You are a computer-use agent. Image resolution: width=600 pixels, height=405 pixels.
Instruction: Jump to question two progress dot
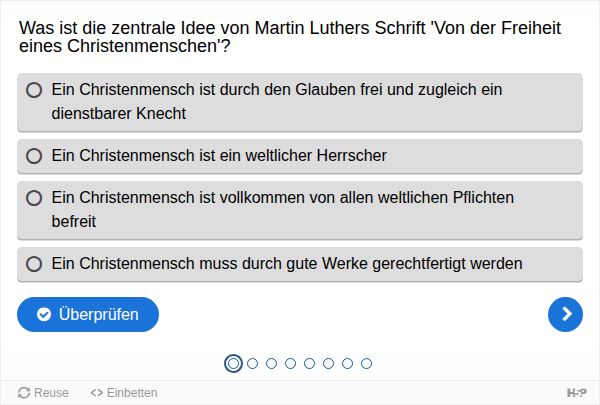(x=252, y=363)
